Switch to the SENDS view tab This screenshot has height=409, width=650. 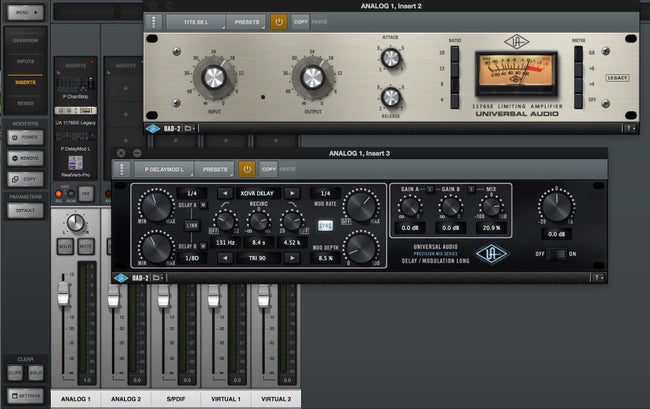tap(23, 103)
